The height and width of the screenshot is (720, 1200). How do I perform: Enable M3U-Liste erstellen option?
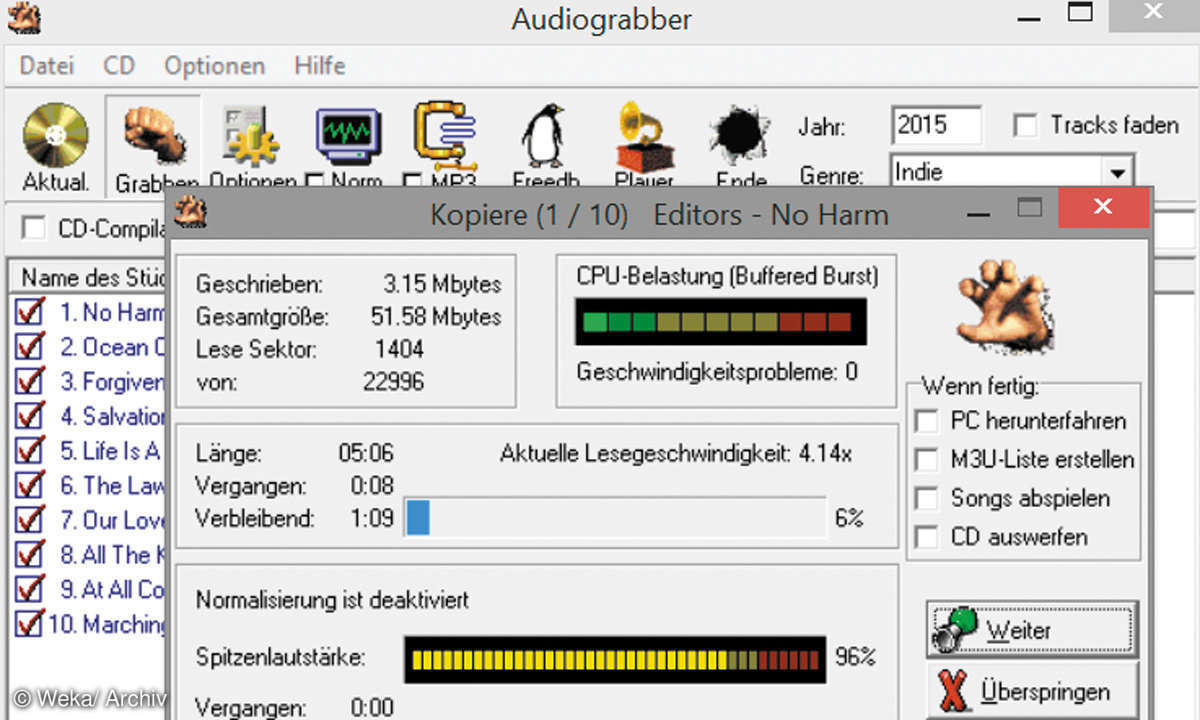click(x=928, y=459)
